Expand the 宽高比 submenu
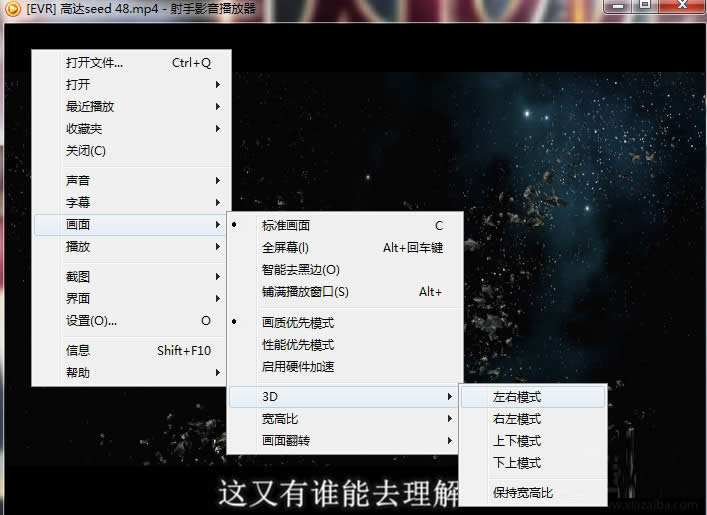This screenshot has height=515, width=707. pyautogui.click(x=280, y=419)
